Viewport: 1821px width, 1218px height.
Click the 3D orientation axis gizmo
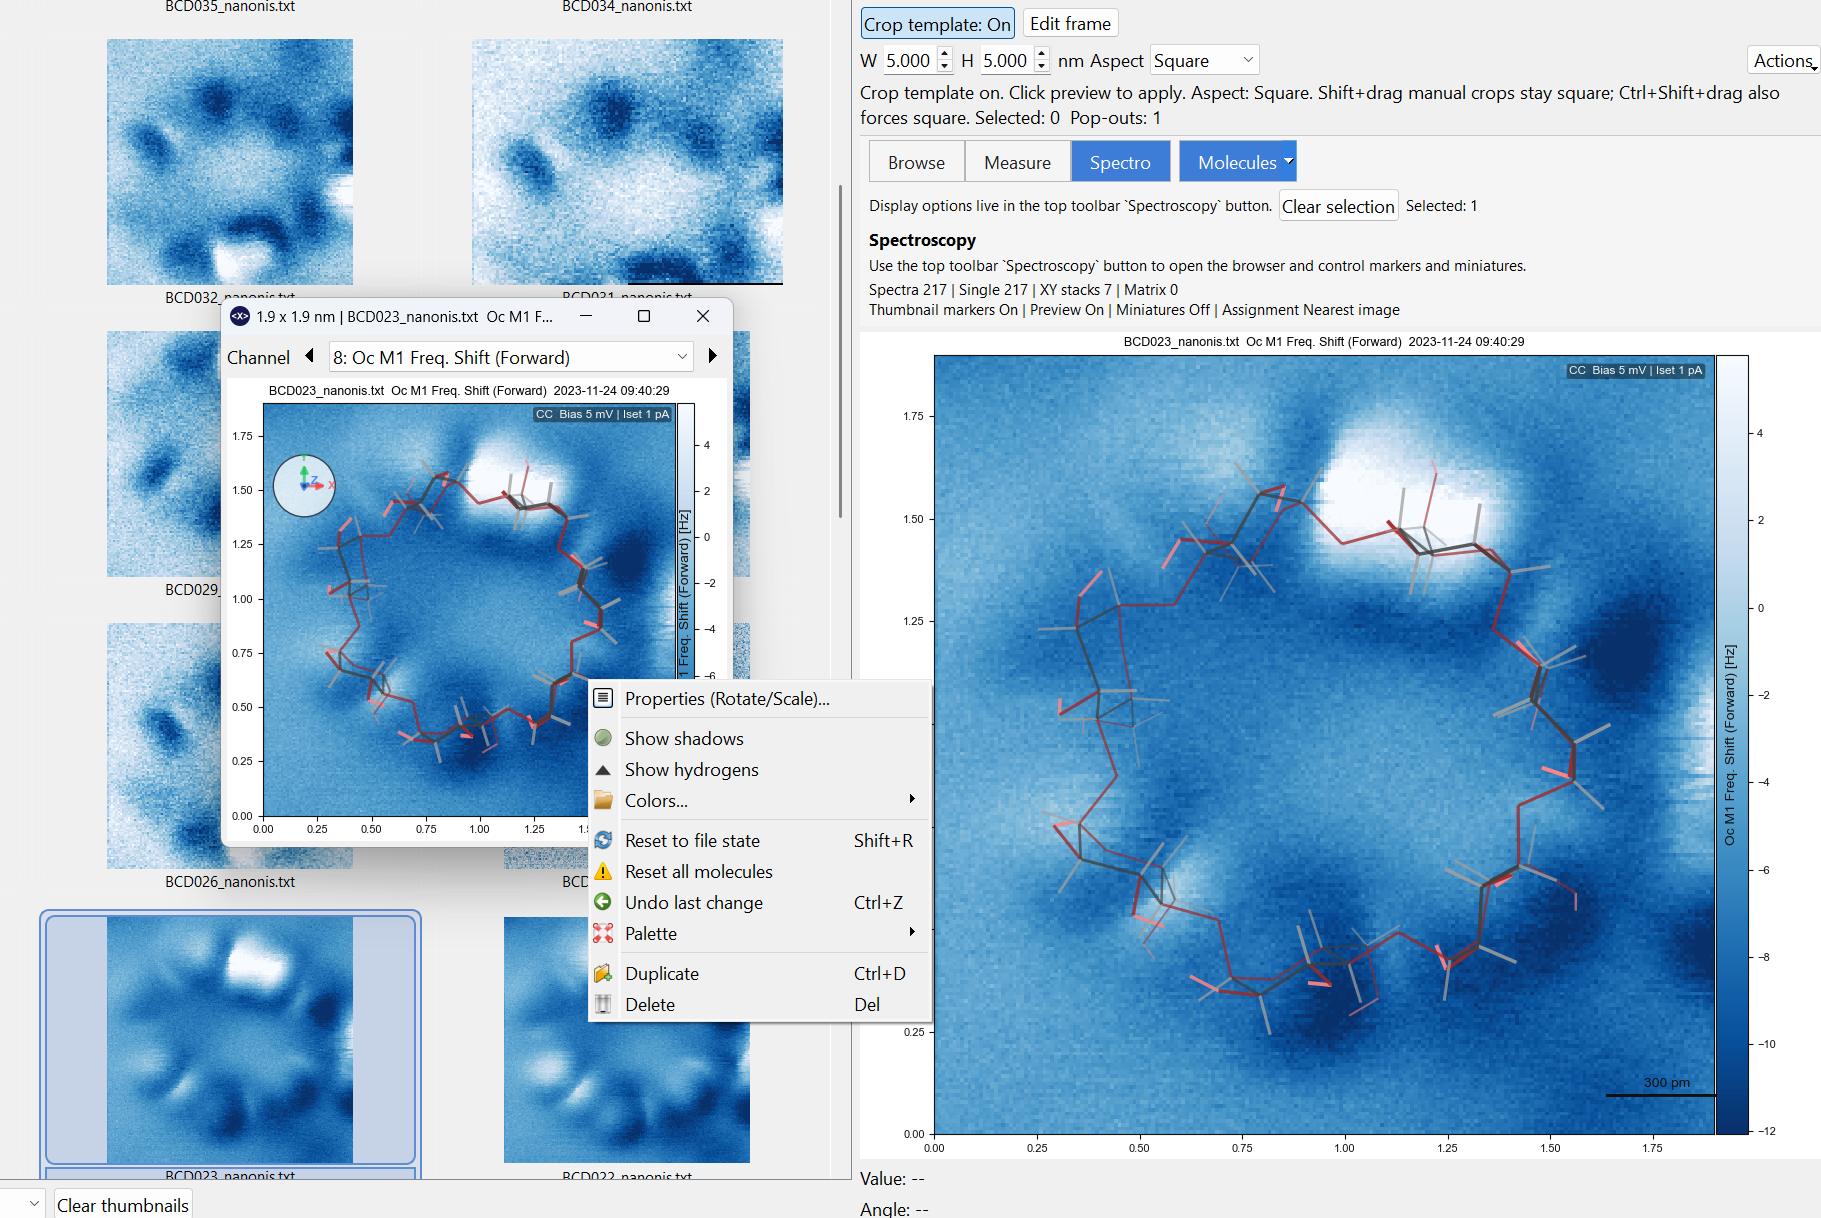click(304, 486)
